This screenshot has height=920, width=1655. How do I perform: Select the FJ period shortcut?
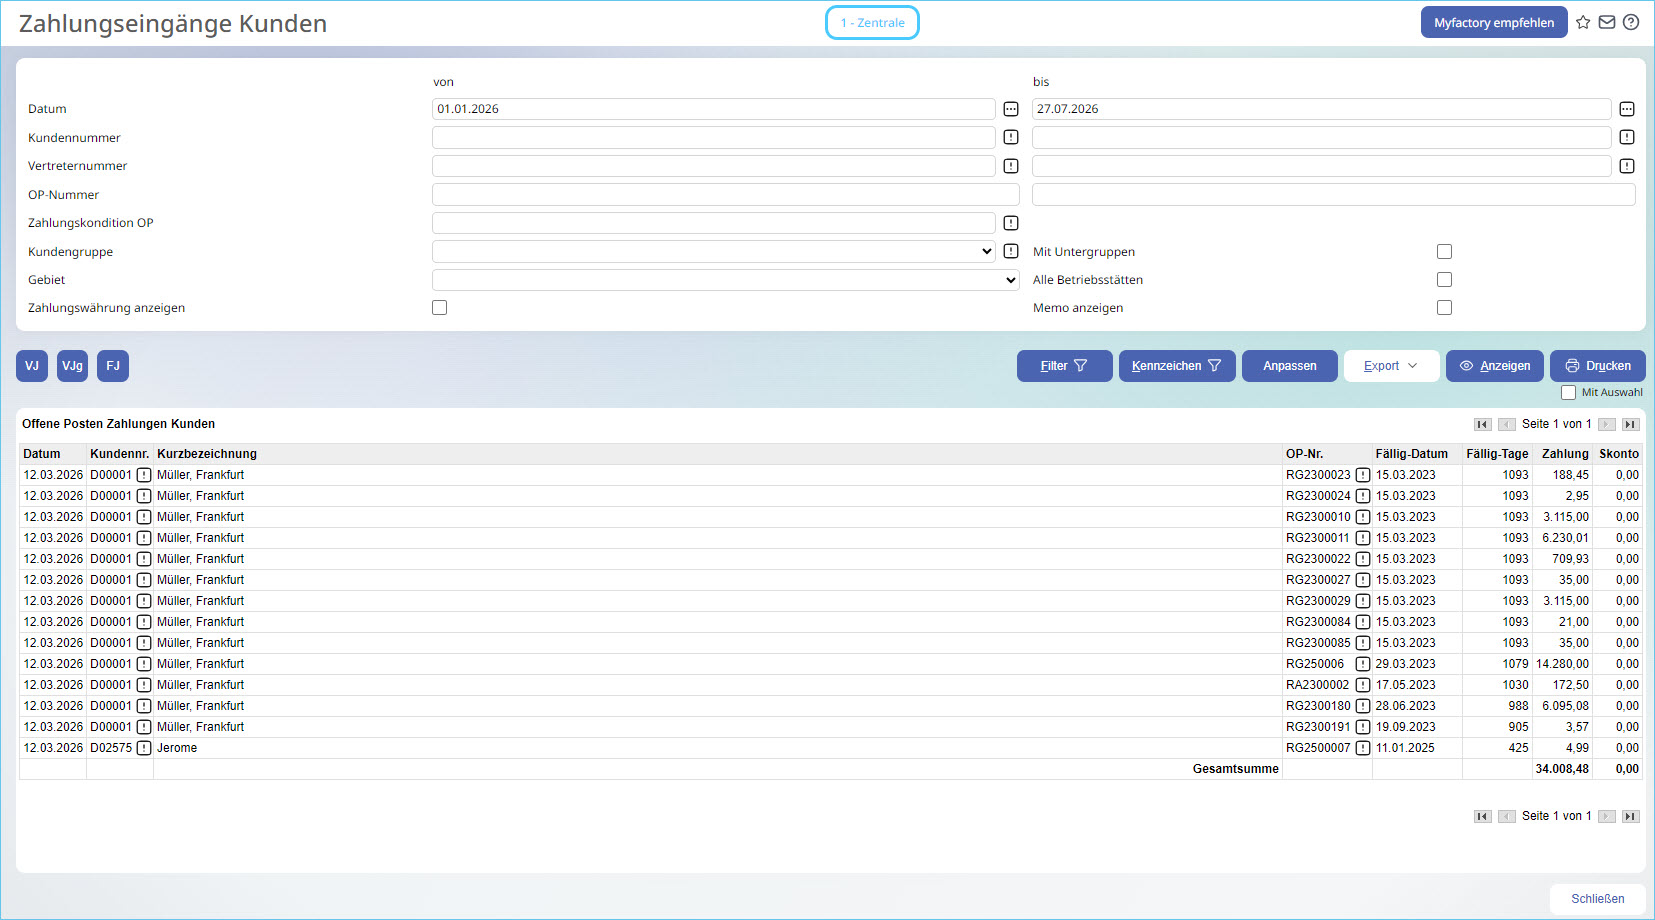coord(113,366)
